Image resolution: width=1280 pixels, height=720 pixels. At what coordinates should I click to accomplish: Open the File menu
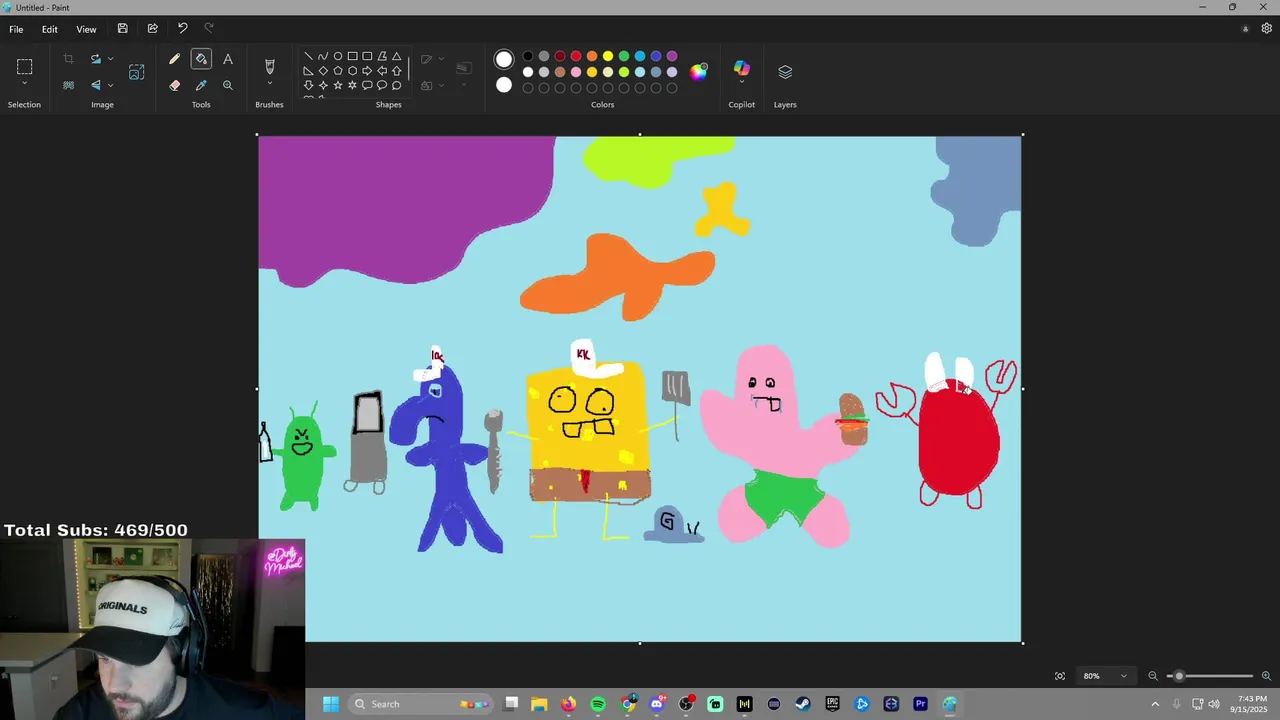pyautogui.click(x=16, y=29)
